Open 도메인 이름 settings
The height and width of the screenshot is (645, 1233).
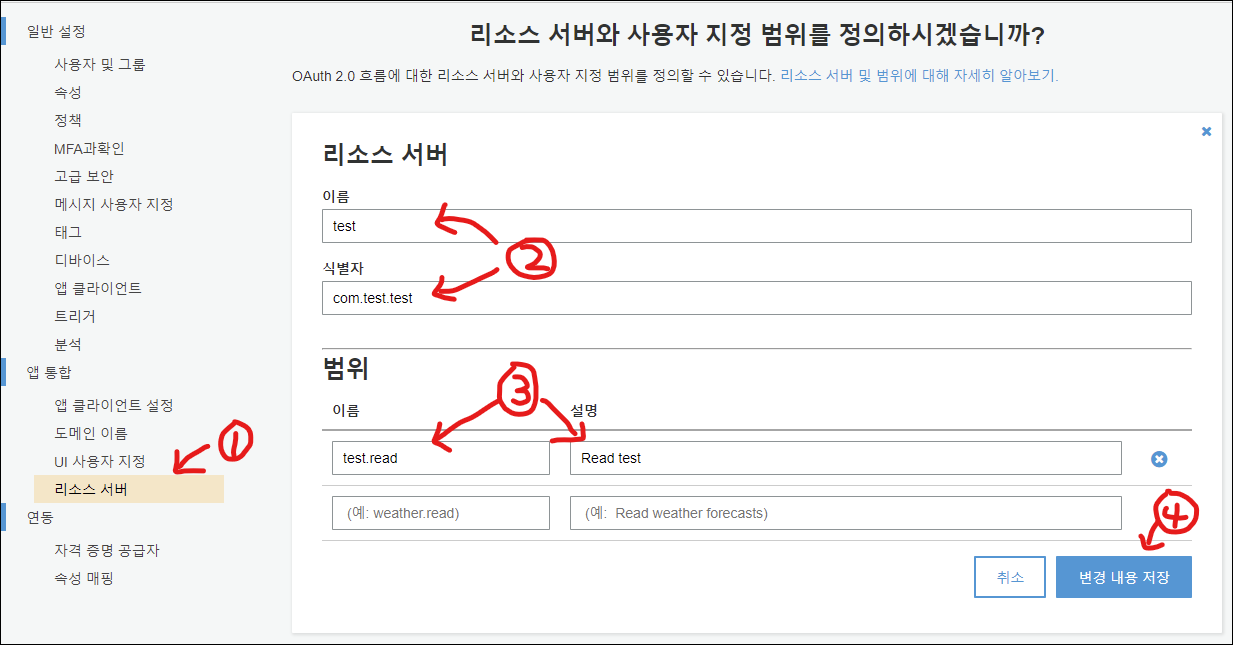(90, 433)
